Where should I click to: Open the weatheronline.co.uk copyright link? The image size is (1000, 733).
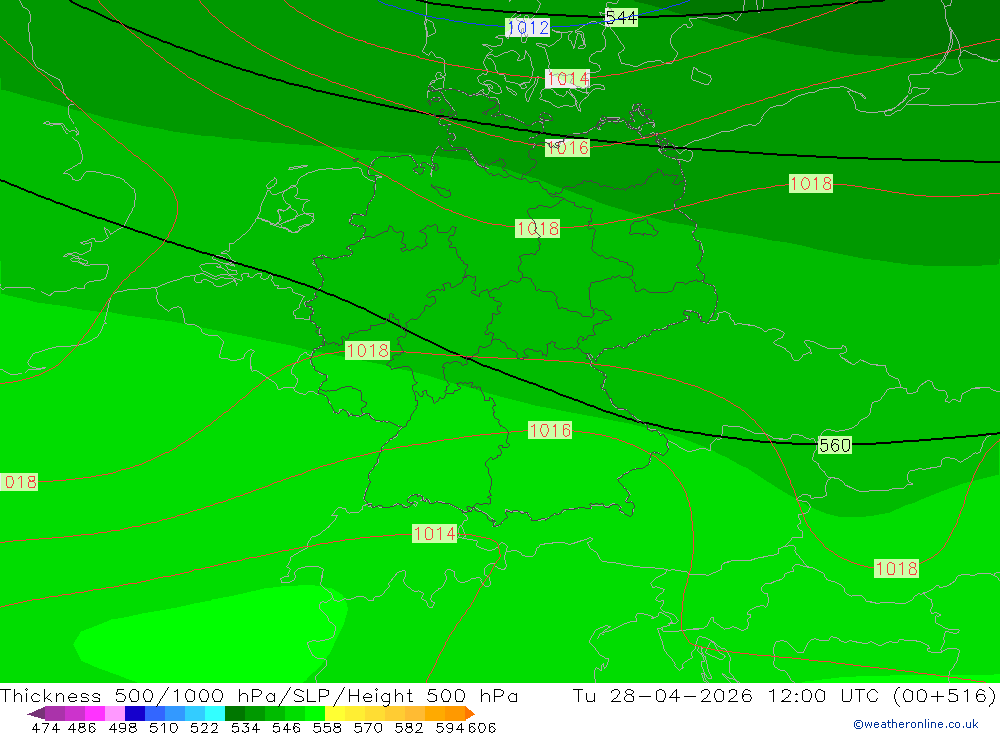(x=916, y=724)
